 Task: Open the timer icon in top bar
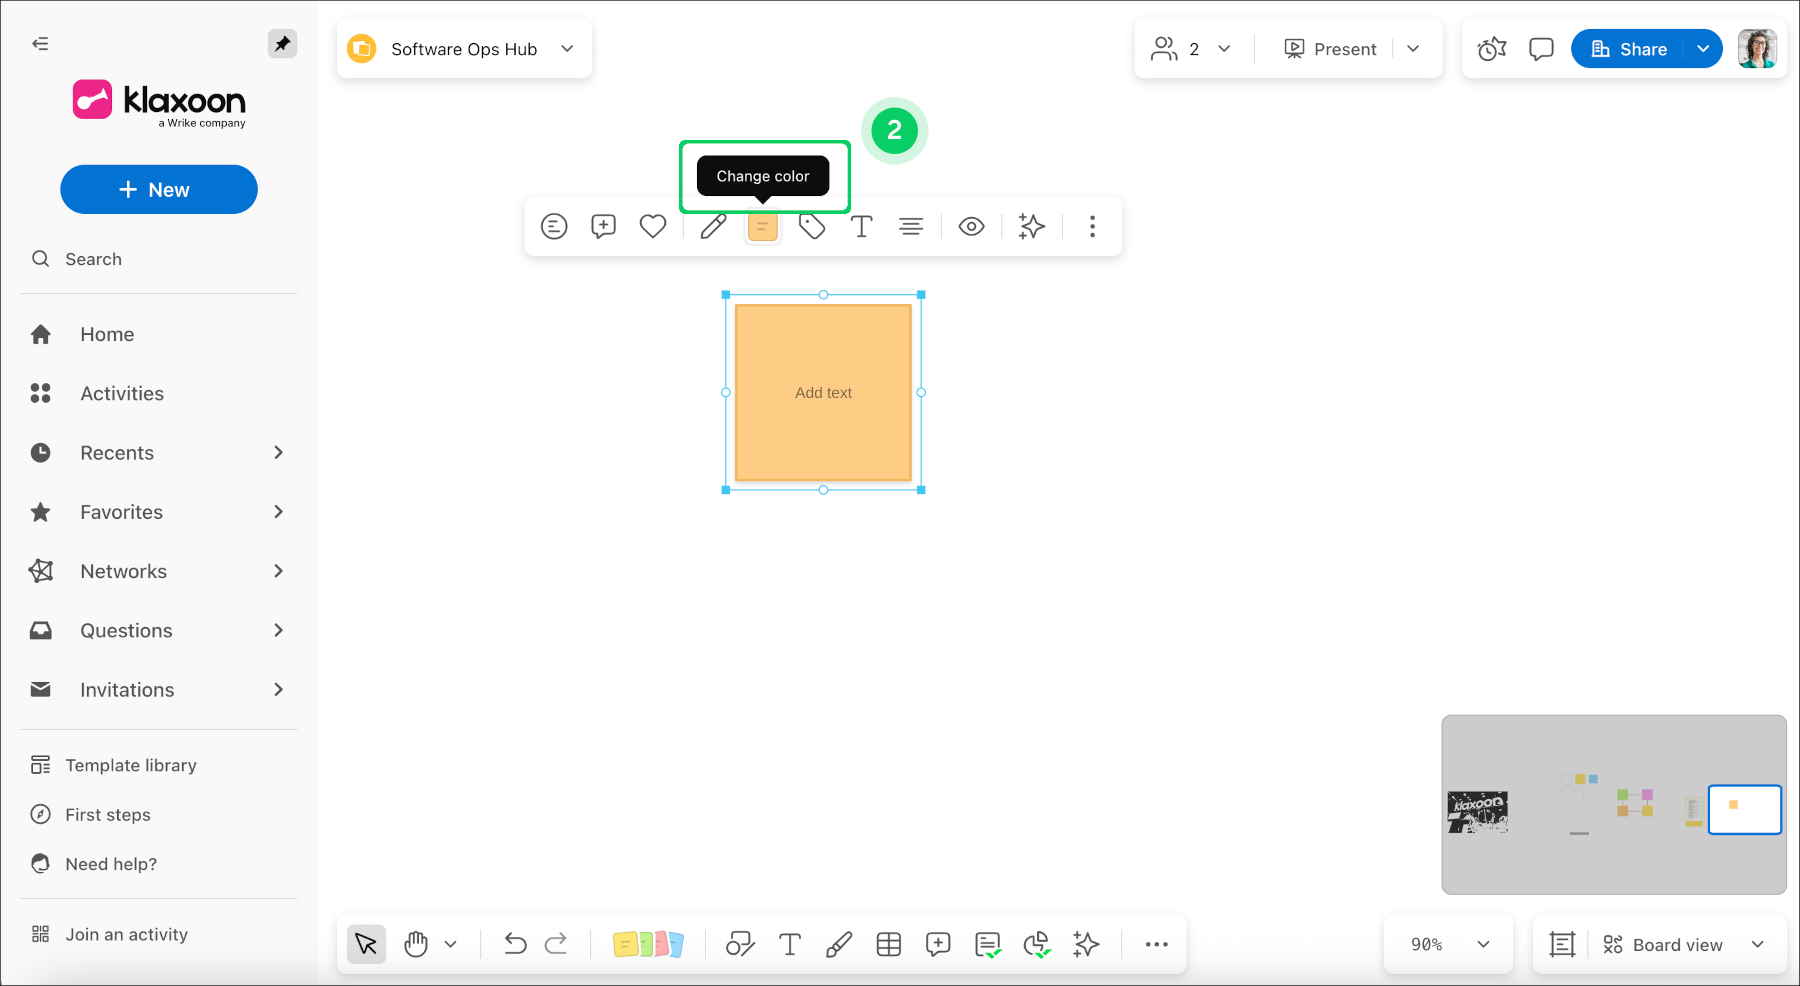point(1492,49)
